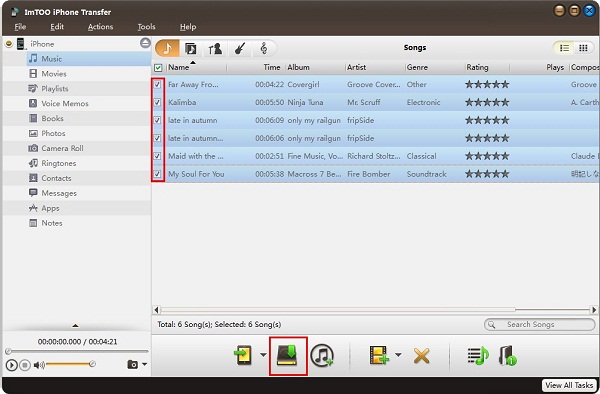Image resolution: width=600 pixels, height=394 pixels.
Task: Click the Play button in player
Action: pos(11,365)
